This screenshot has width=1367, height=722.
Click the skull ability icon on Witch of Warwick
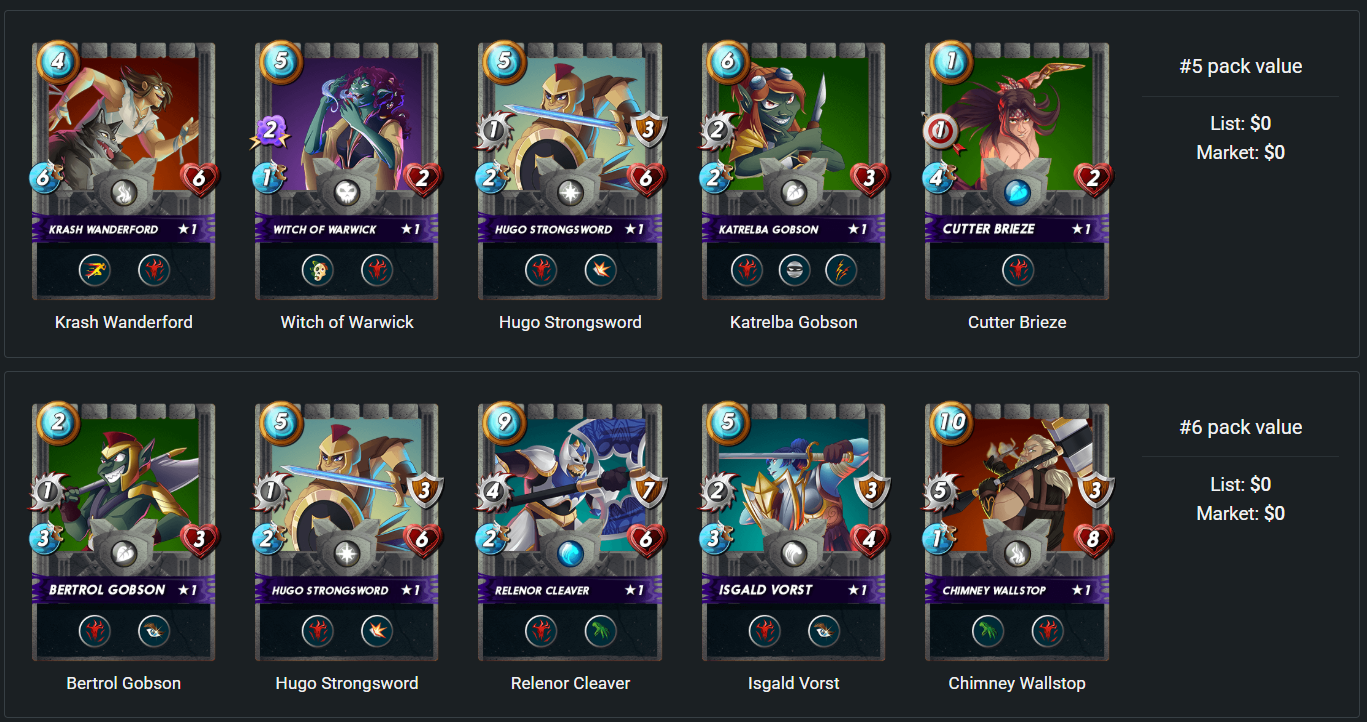(317, 270)
